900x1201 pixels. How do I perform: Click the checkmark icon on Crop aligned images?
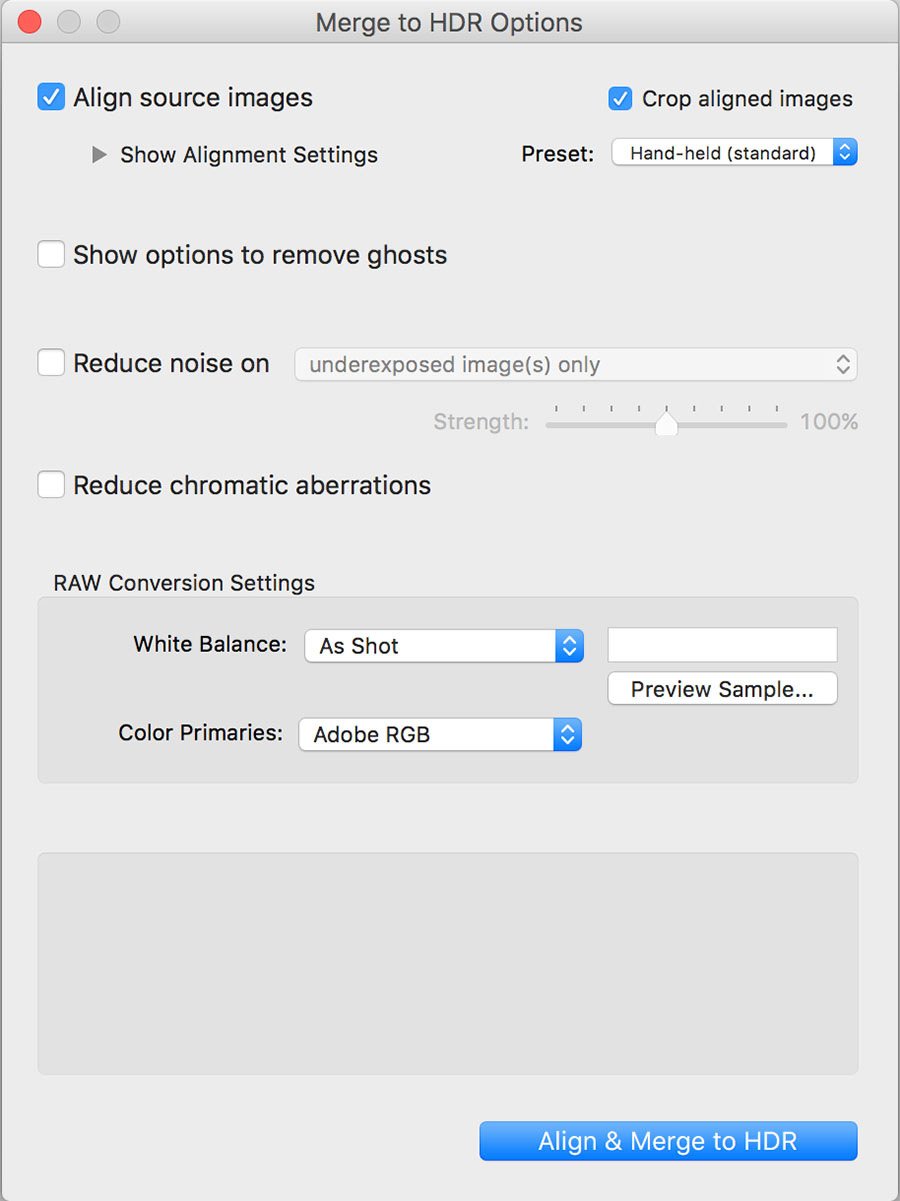pos(620,99)
